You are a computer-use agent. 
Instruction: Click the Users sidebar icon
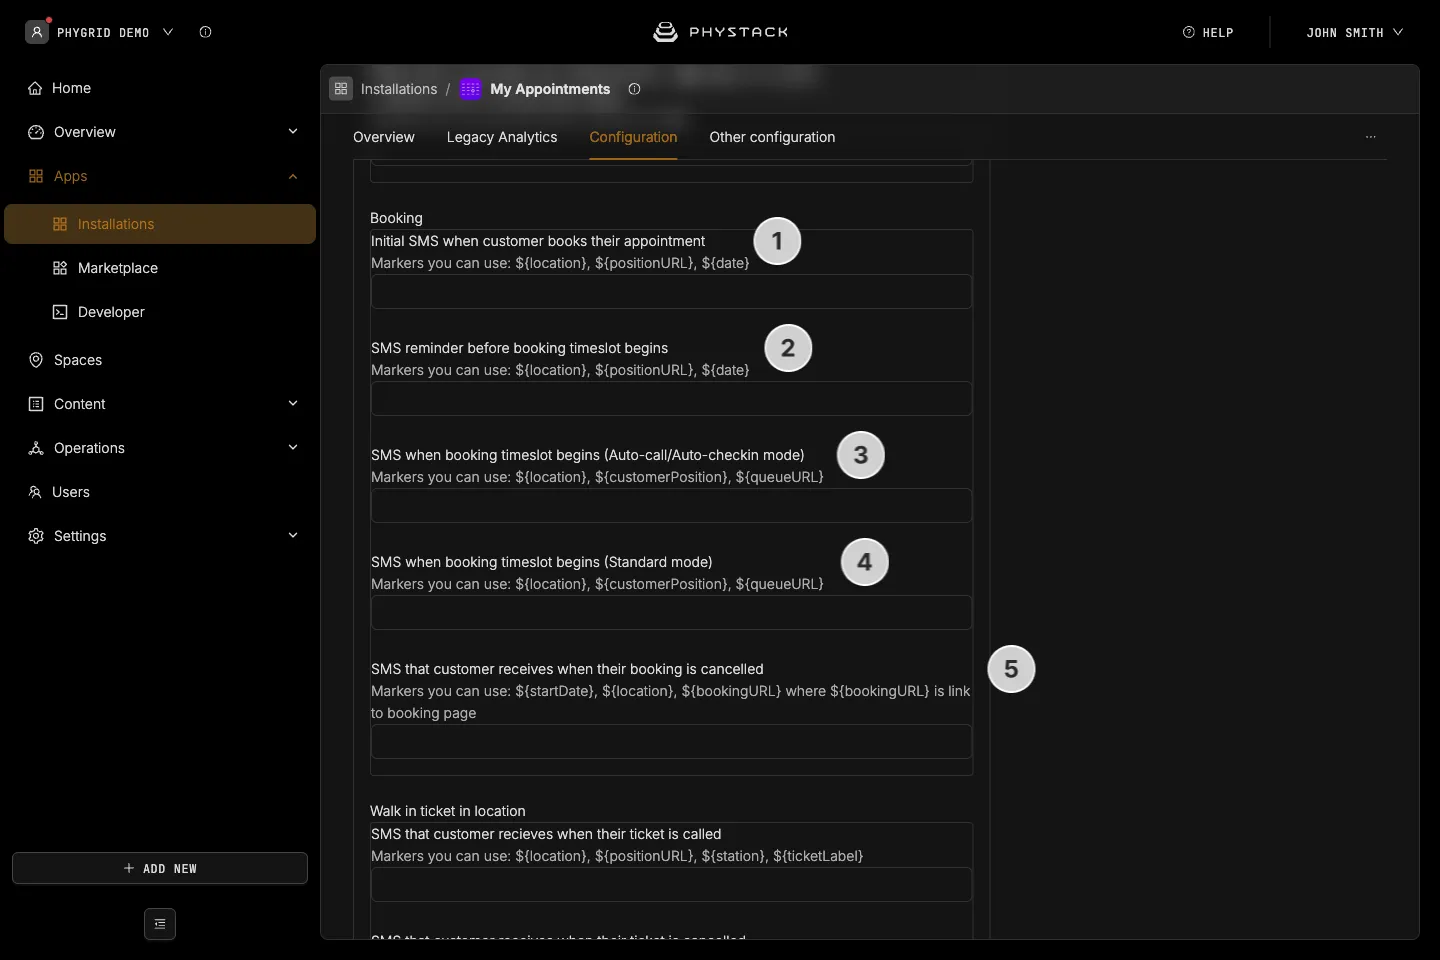(35, 492)
